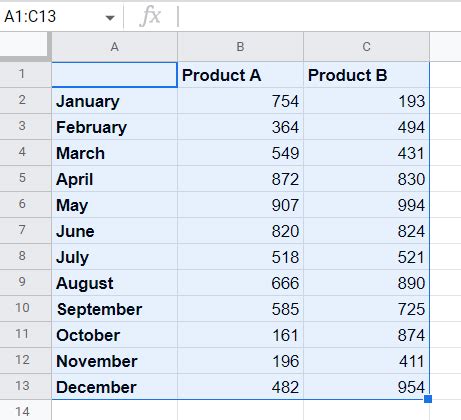Select column B header
The width and height of the screenshot is (461, 420).
[240, 47]
